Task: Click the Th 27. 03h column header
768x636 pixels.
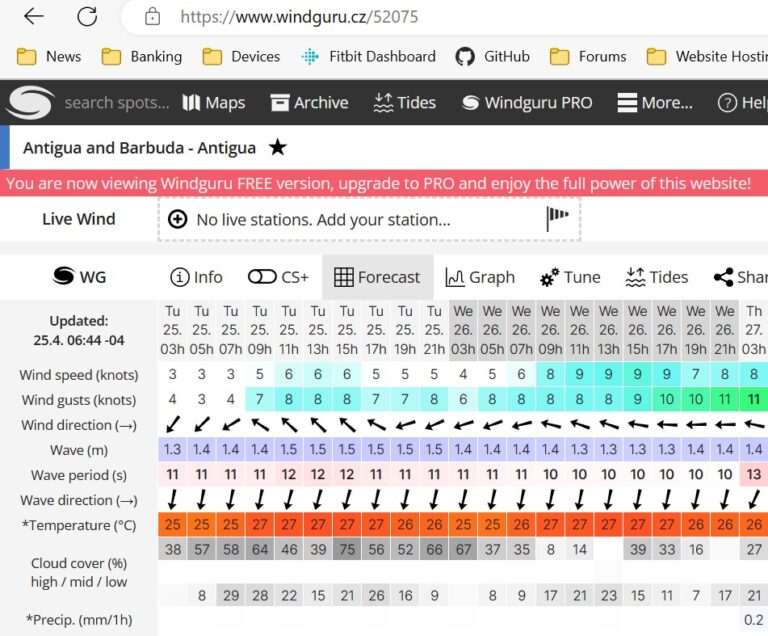Action: (x=754, y=330)
